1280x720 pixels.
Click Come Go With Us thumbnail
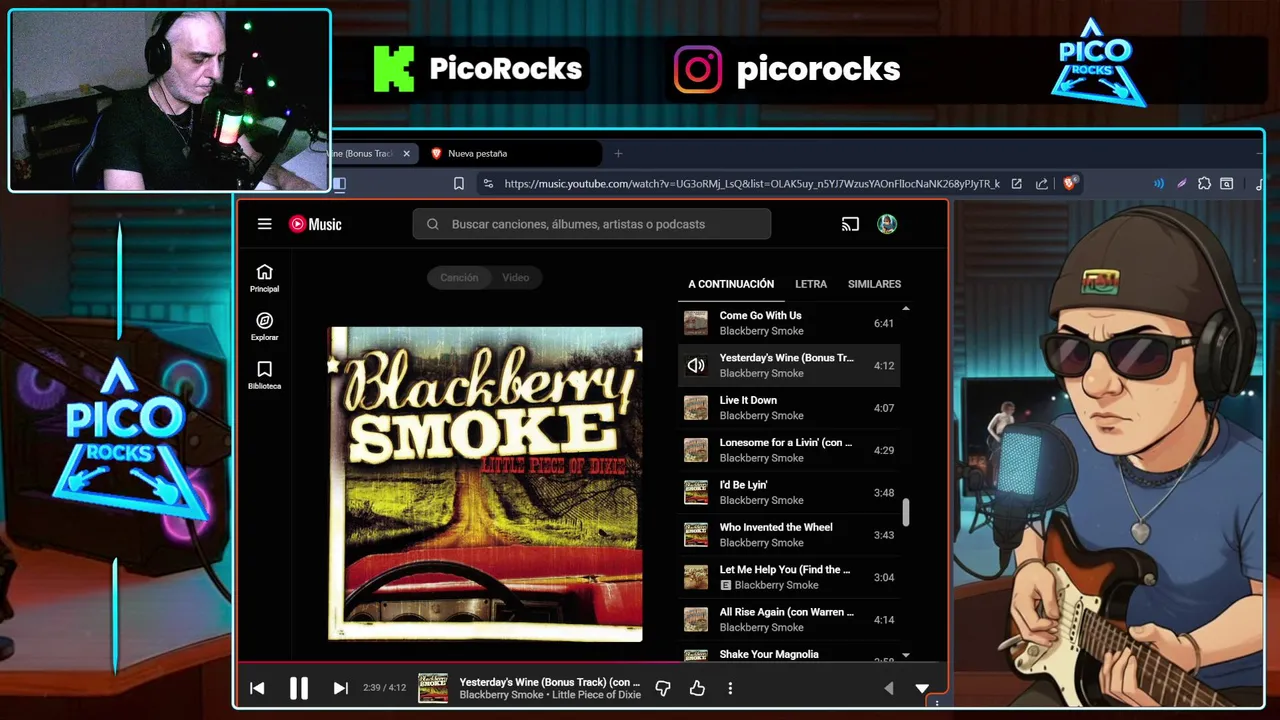pyautogui.click(x=696, y=323)
